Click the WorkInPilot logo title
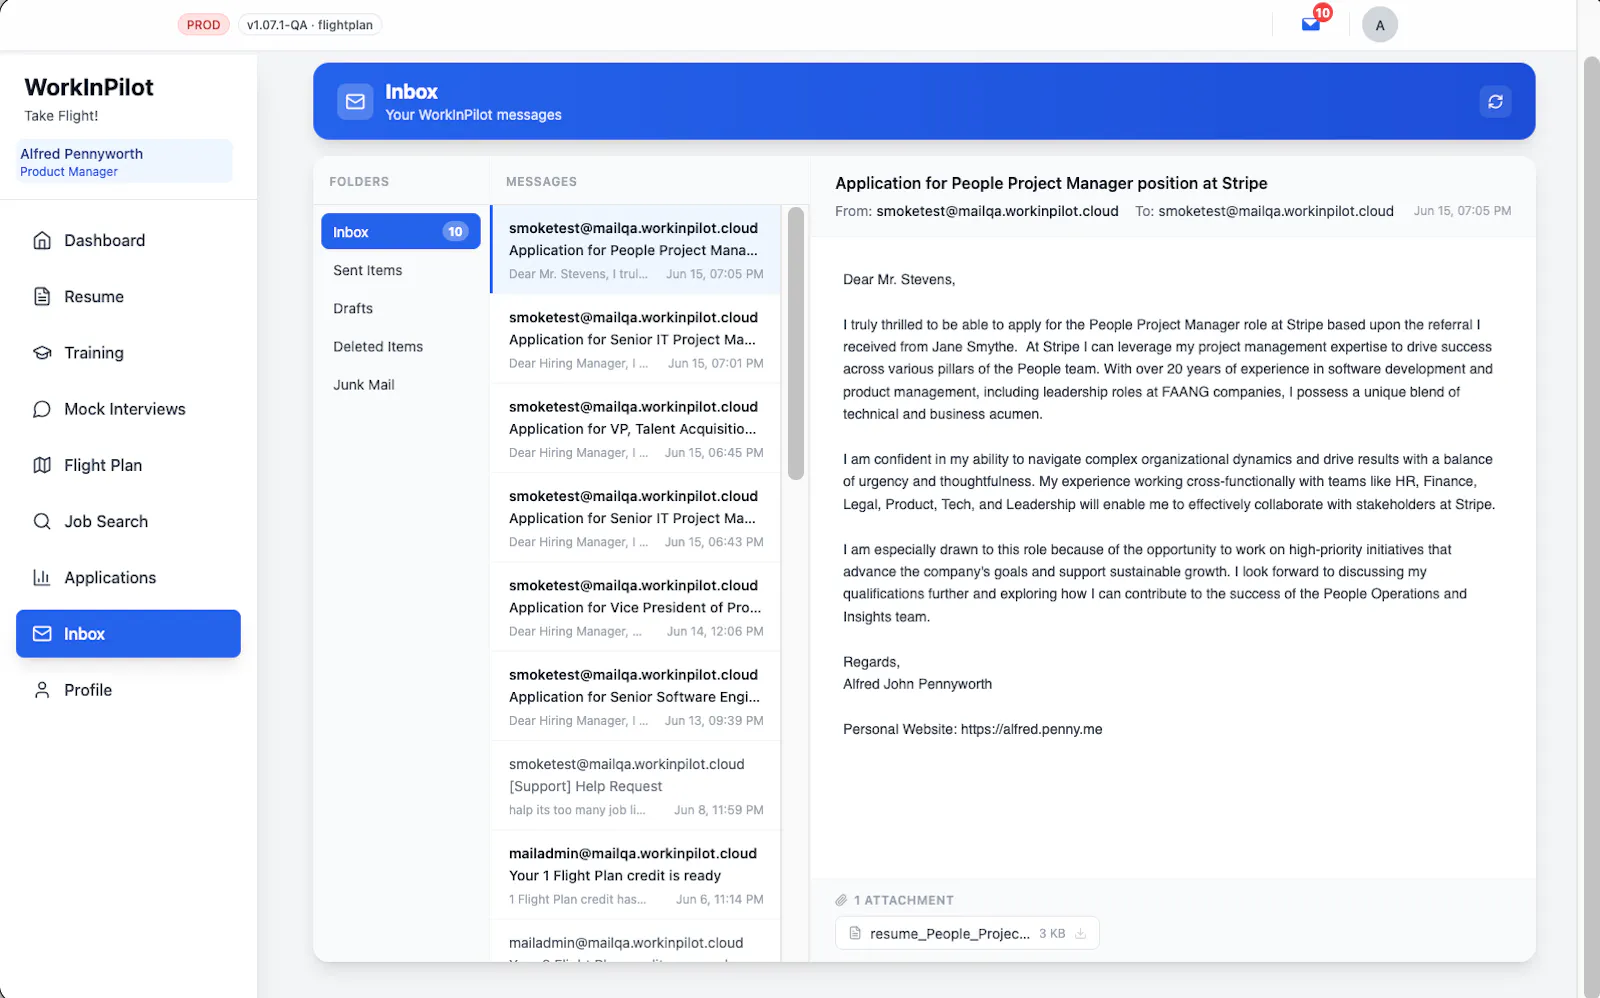Screen dimensions: 1600x998 pyautogui.click(x=89, y=87)
